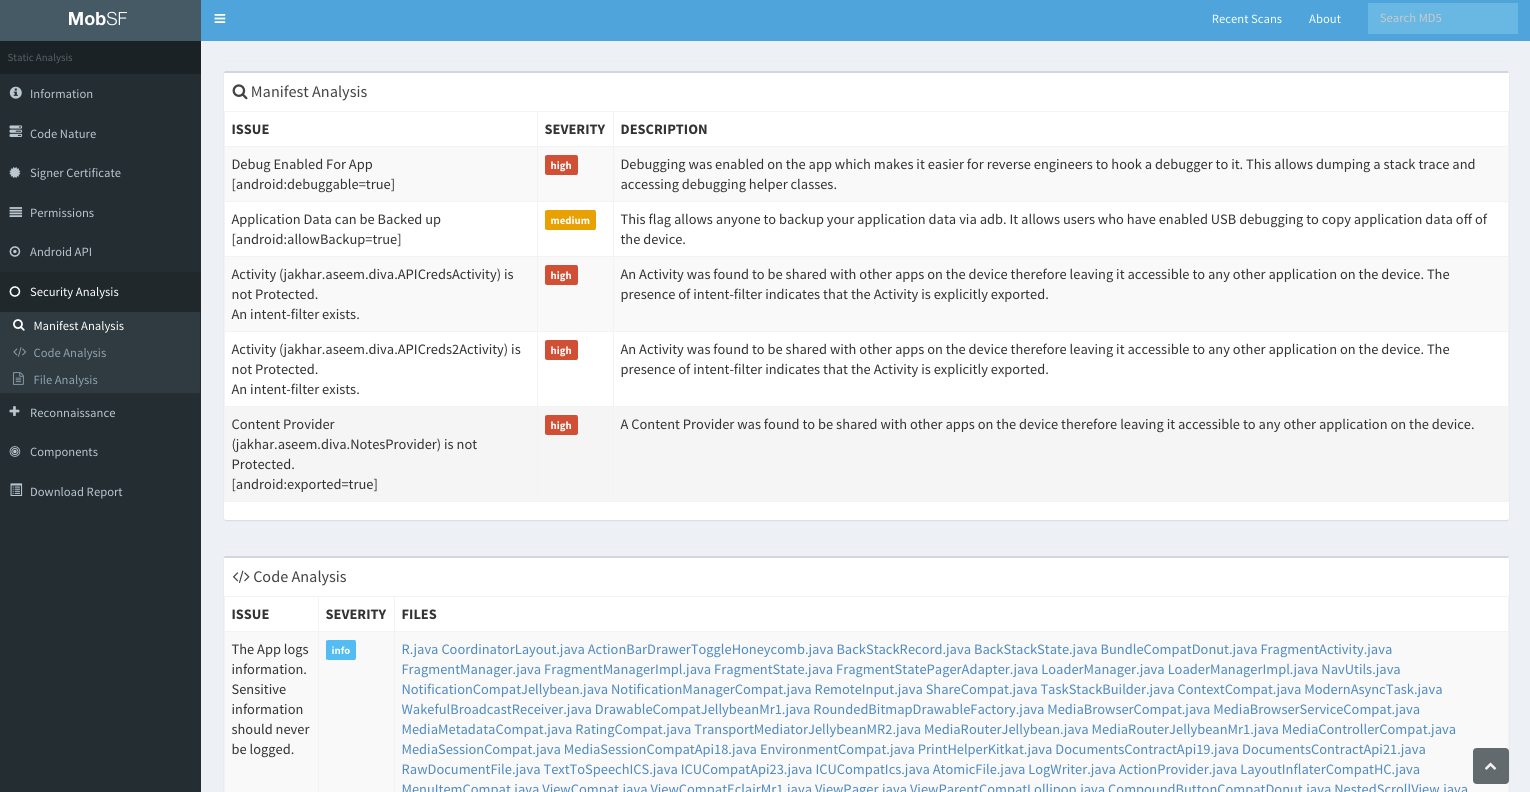Image resolution: width=1530 pixels, height=792 pixels.
Task: Click the Android API target icon
Action: click(x=15, y=252)
